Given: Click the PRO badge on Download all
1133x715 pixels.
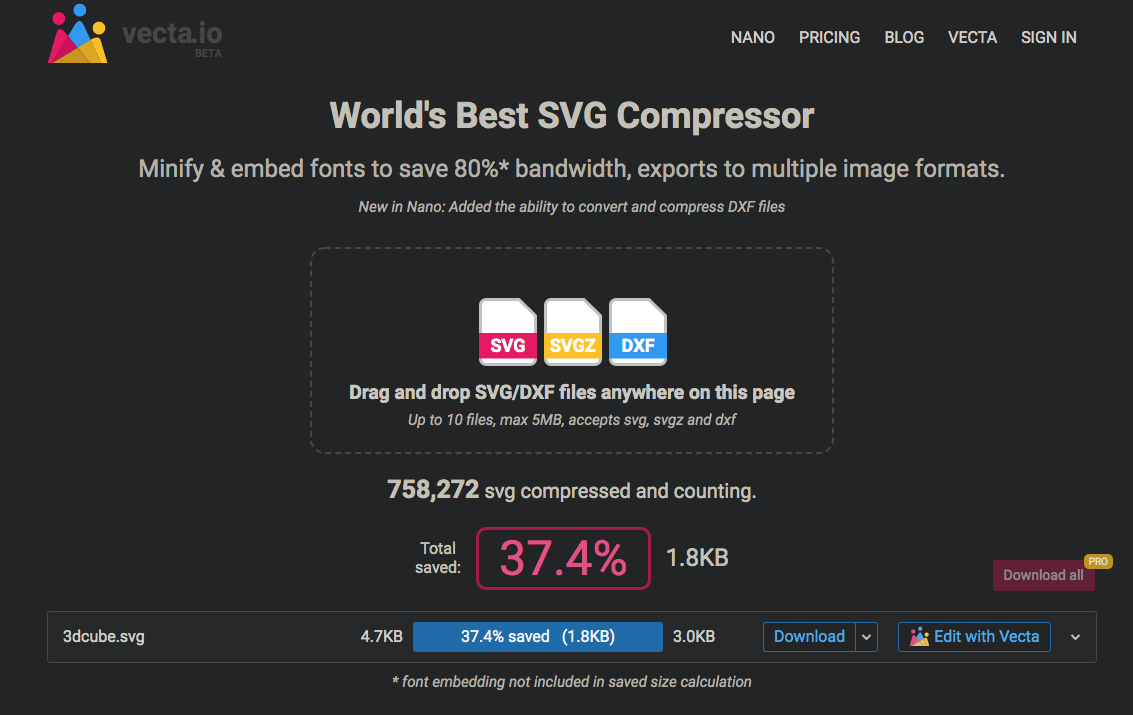Looking at the screenshot, I should click(x=1098, y=561).
